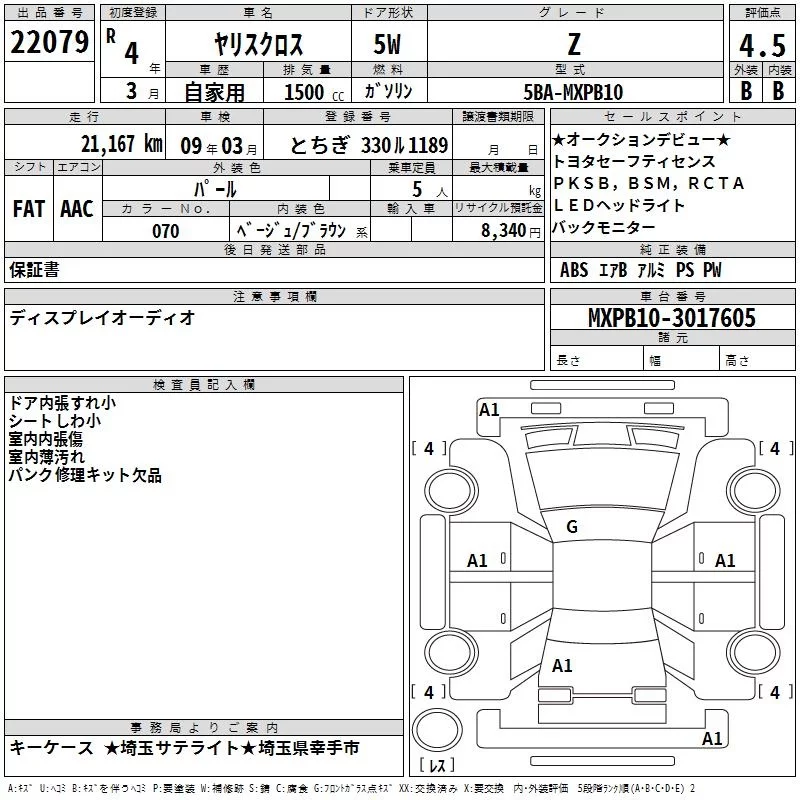Click the A1 mark beside the front bumper
The image size is (800, 800).
coord(489,409)
